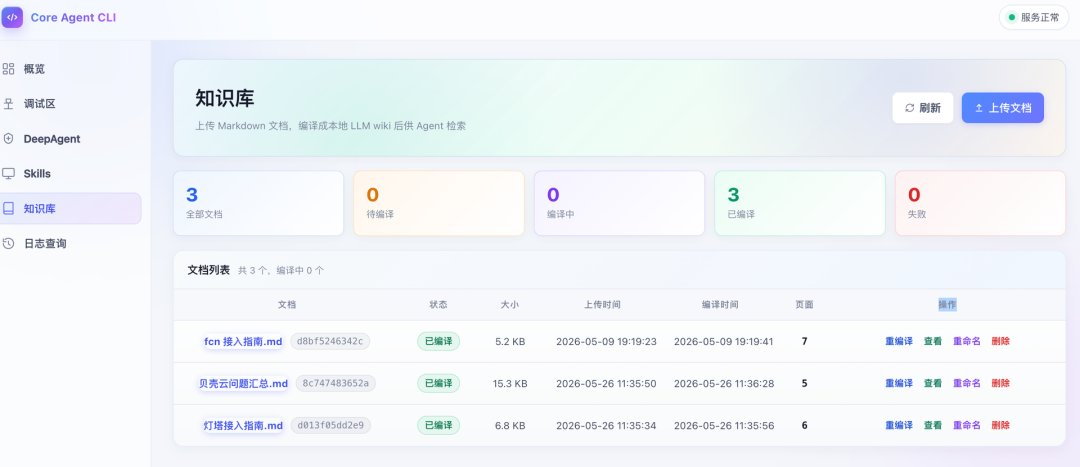Image resolution: width=1080 pixels, height=467 pixels.
Task: Click the 服务正常 status badge
Action: tap(1034, 18)
